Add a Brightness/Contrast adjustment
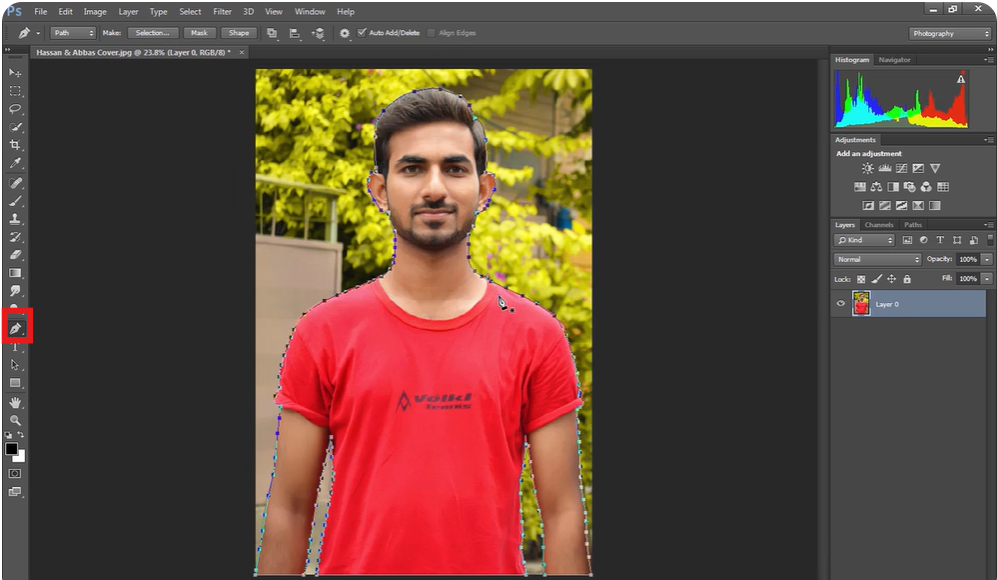 [x=867, y=169]
